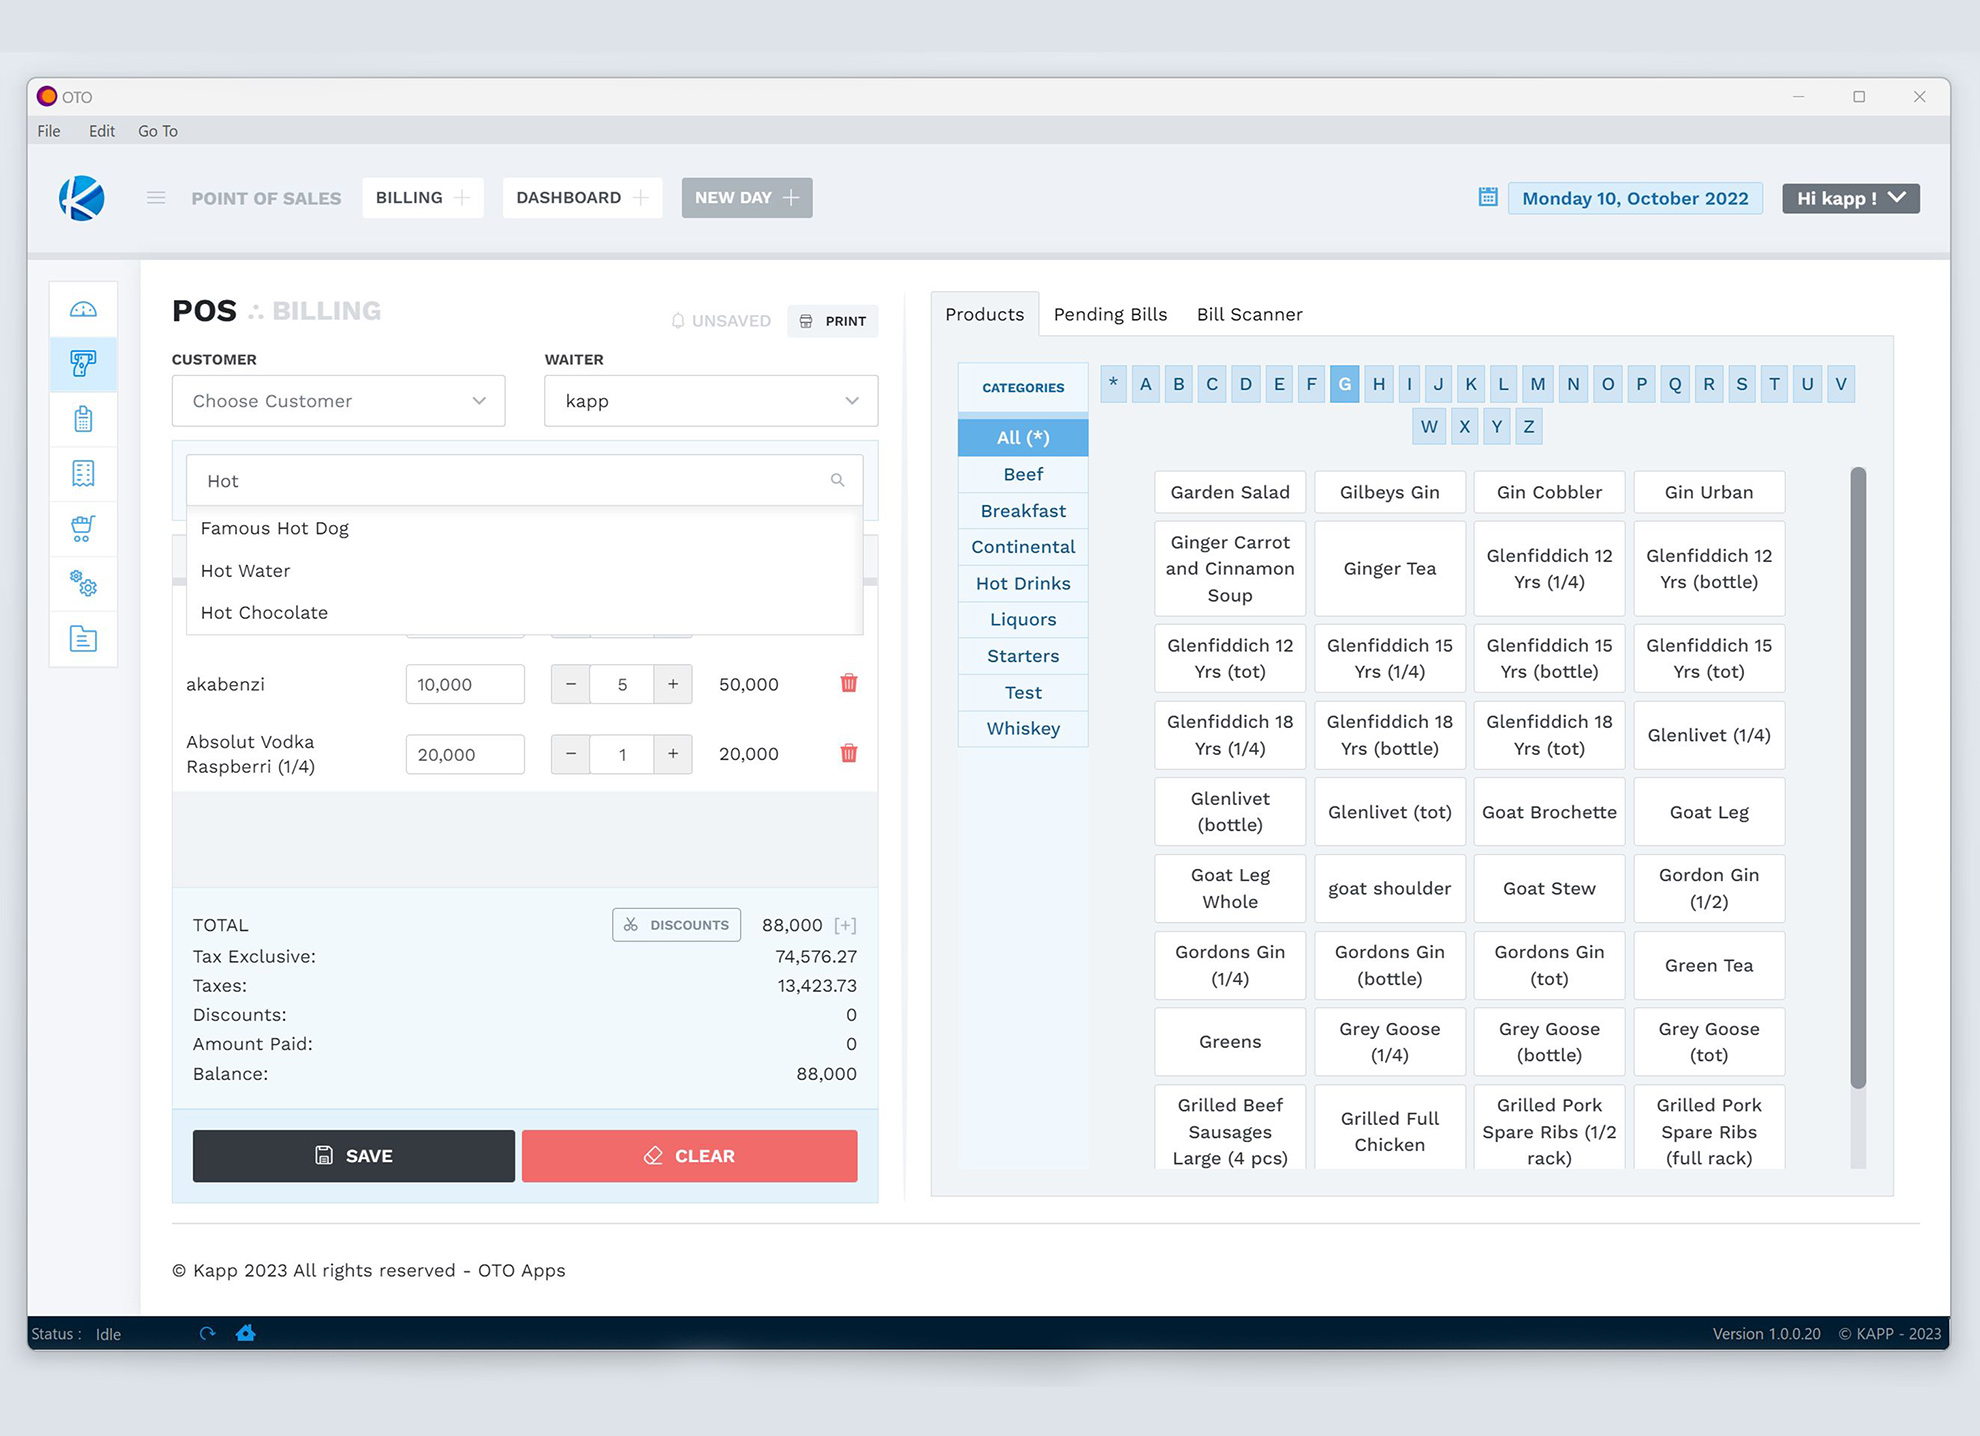Search for Hot products input

click(x=524, y=480)
